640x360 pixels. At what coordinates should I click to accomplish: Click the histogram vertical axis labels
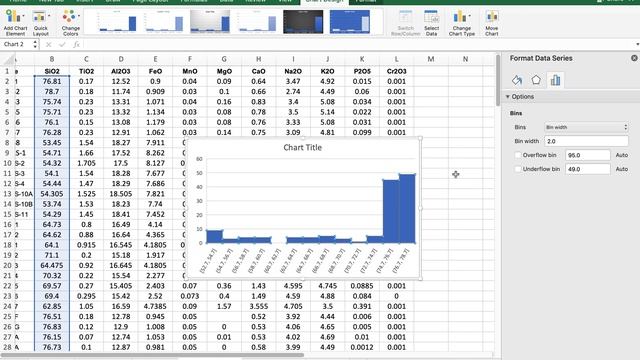[x=200, y=201]
